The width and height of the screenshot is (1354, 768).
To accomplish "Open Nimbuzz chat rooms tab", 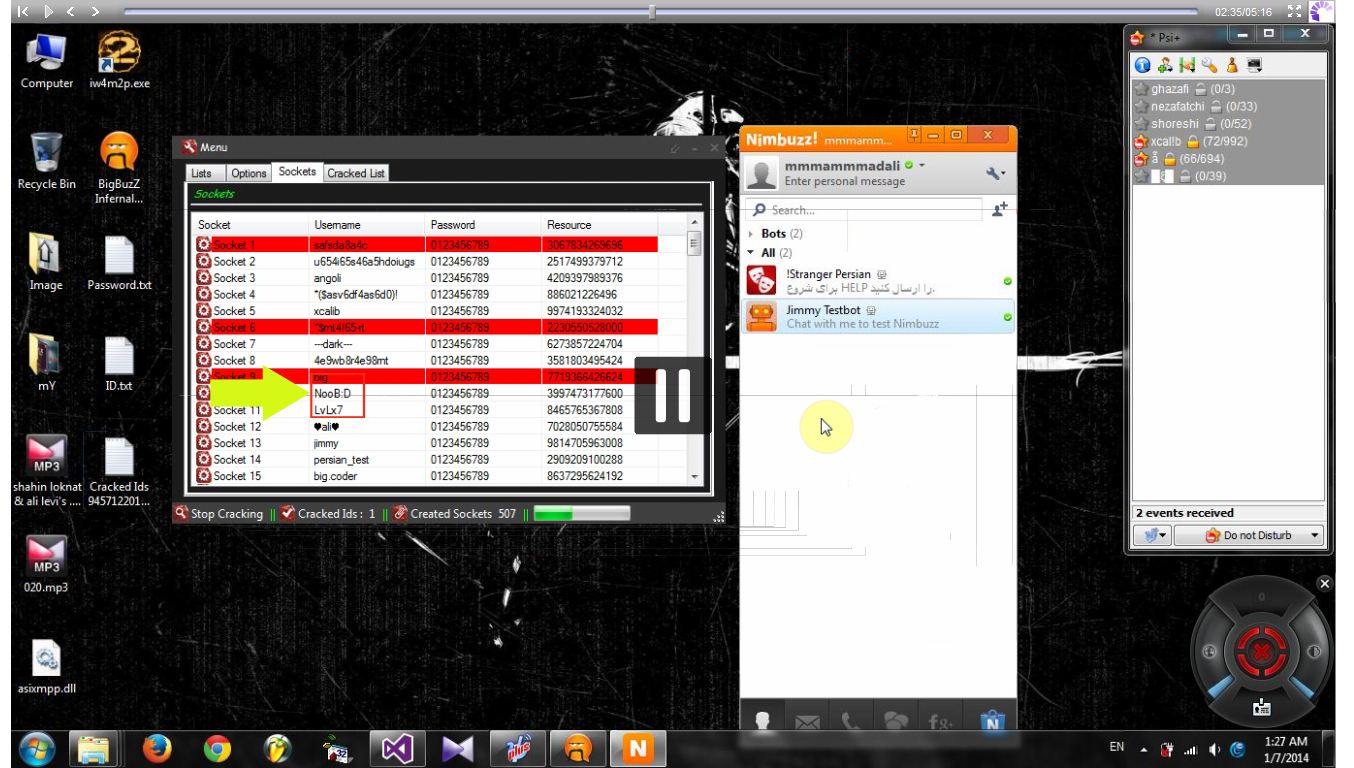I will click(x=895, y=720).
